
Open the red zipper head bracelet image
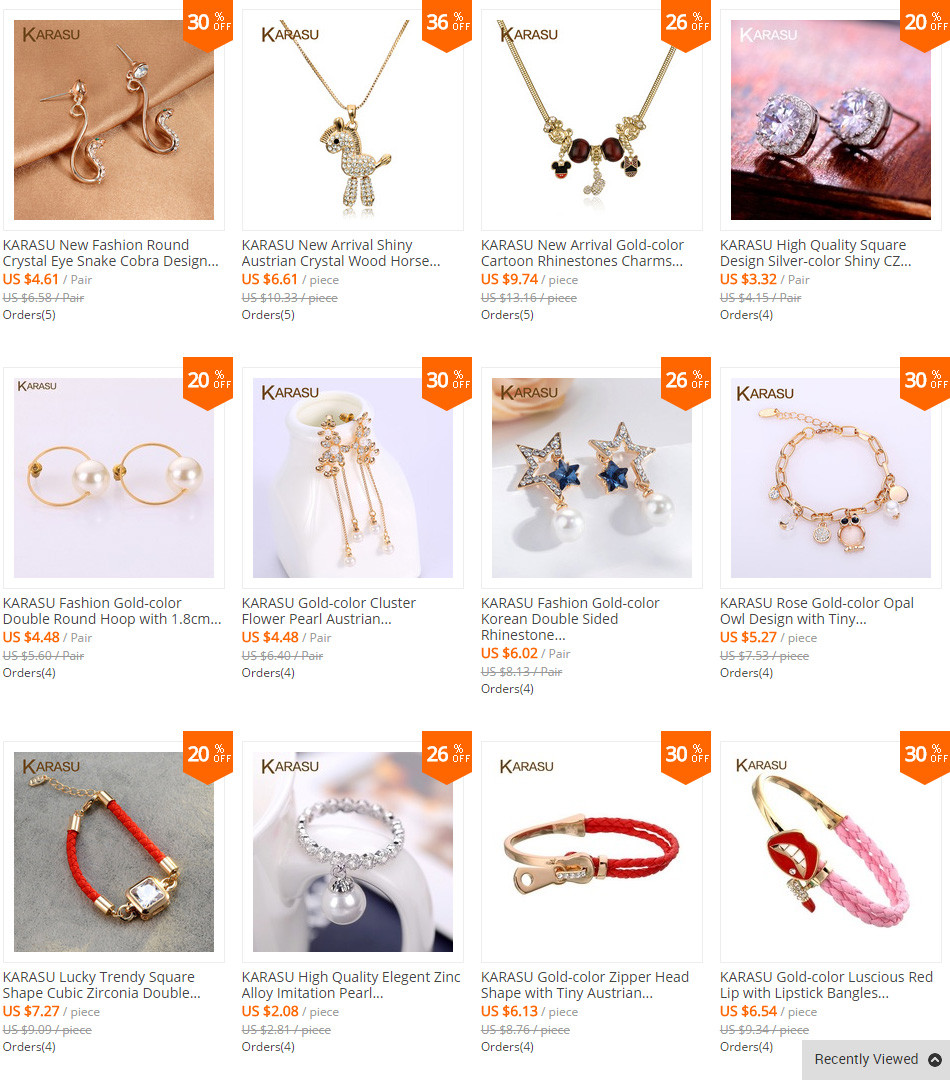coord(592,852)
